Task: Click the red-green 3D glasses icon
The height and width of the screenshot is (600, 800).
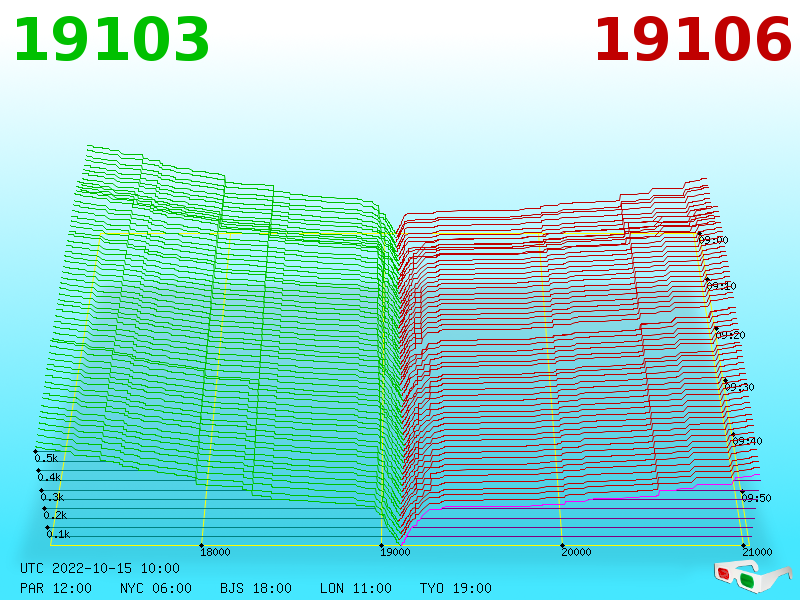Action: (753, 576)
